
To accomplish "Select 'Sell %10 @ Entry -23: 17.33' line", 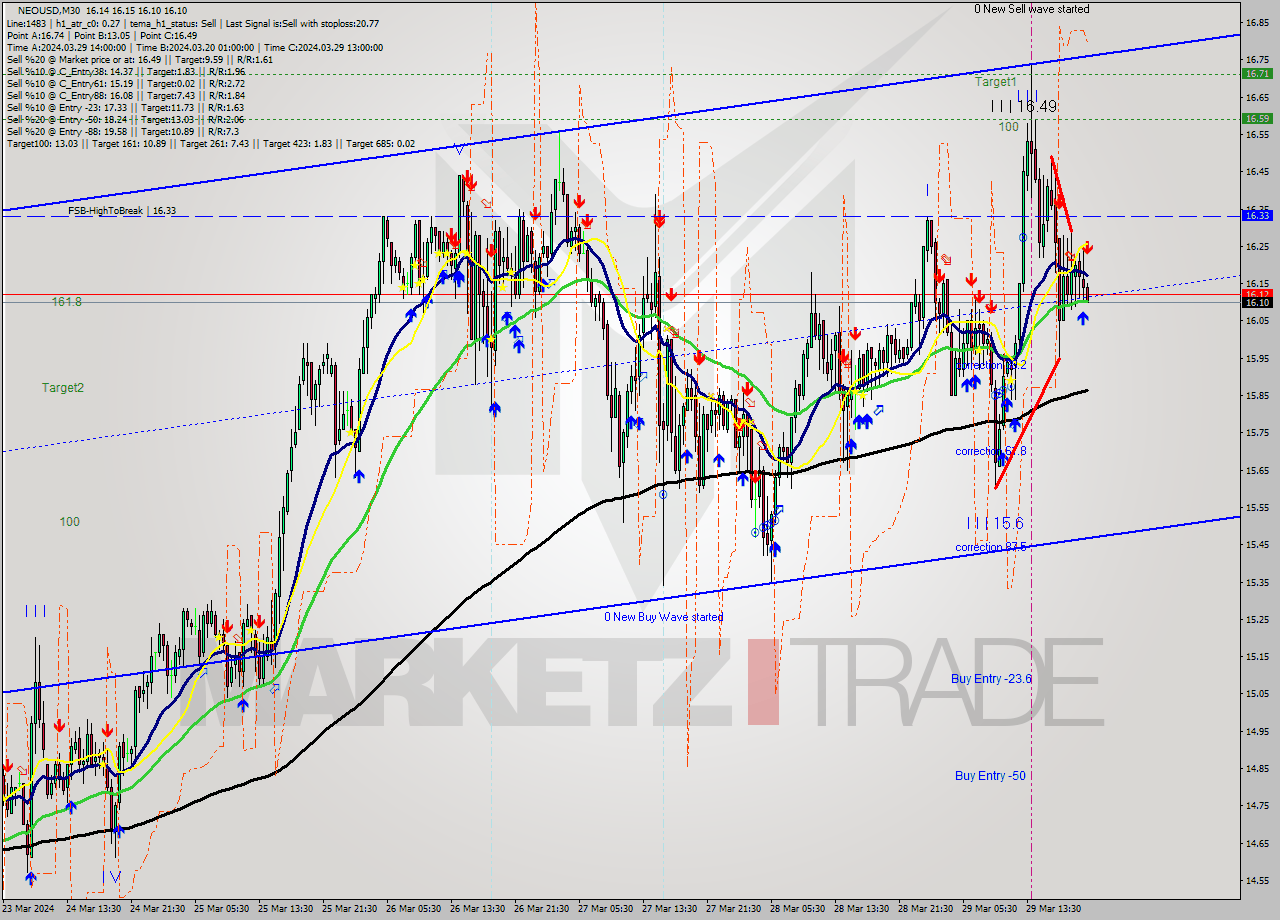I will tap(125, 107).
